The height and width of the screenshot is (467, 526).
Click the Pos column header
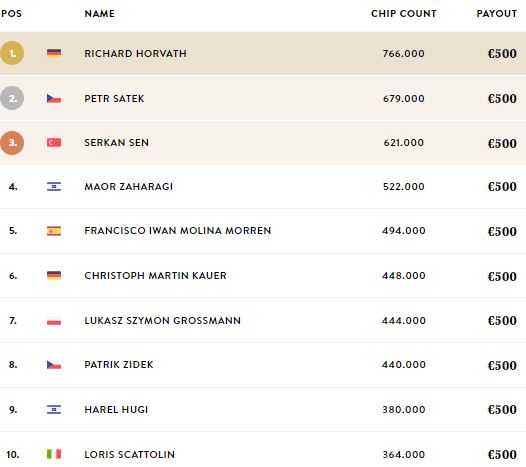click(x=11, y=13)
